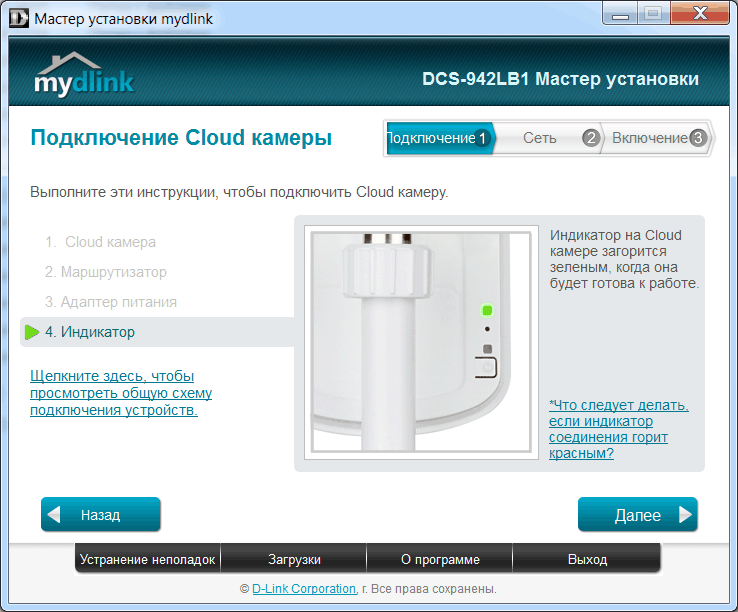Click the D-Link title bar icon

pyautogui.click(x=19, y=18)
